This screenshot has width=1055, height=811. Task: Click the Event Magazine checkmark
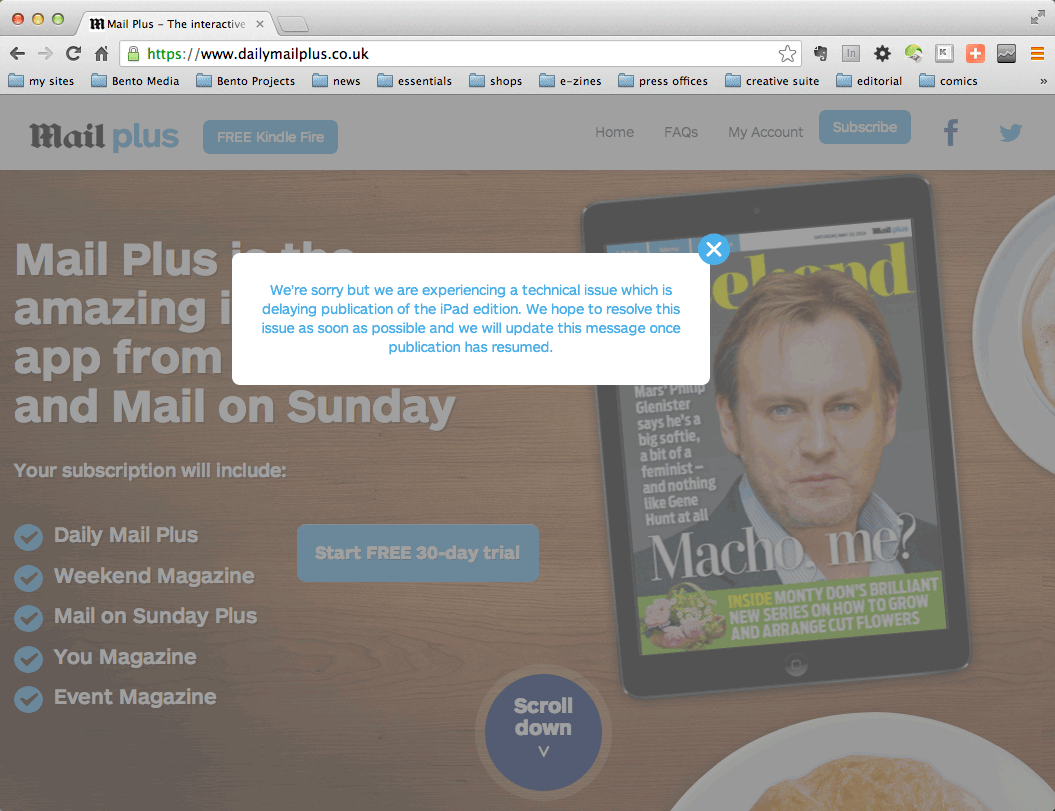point(28,699)
